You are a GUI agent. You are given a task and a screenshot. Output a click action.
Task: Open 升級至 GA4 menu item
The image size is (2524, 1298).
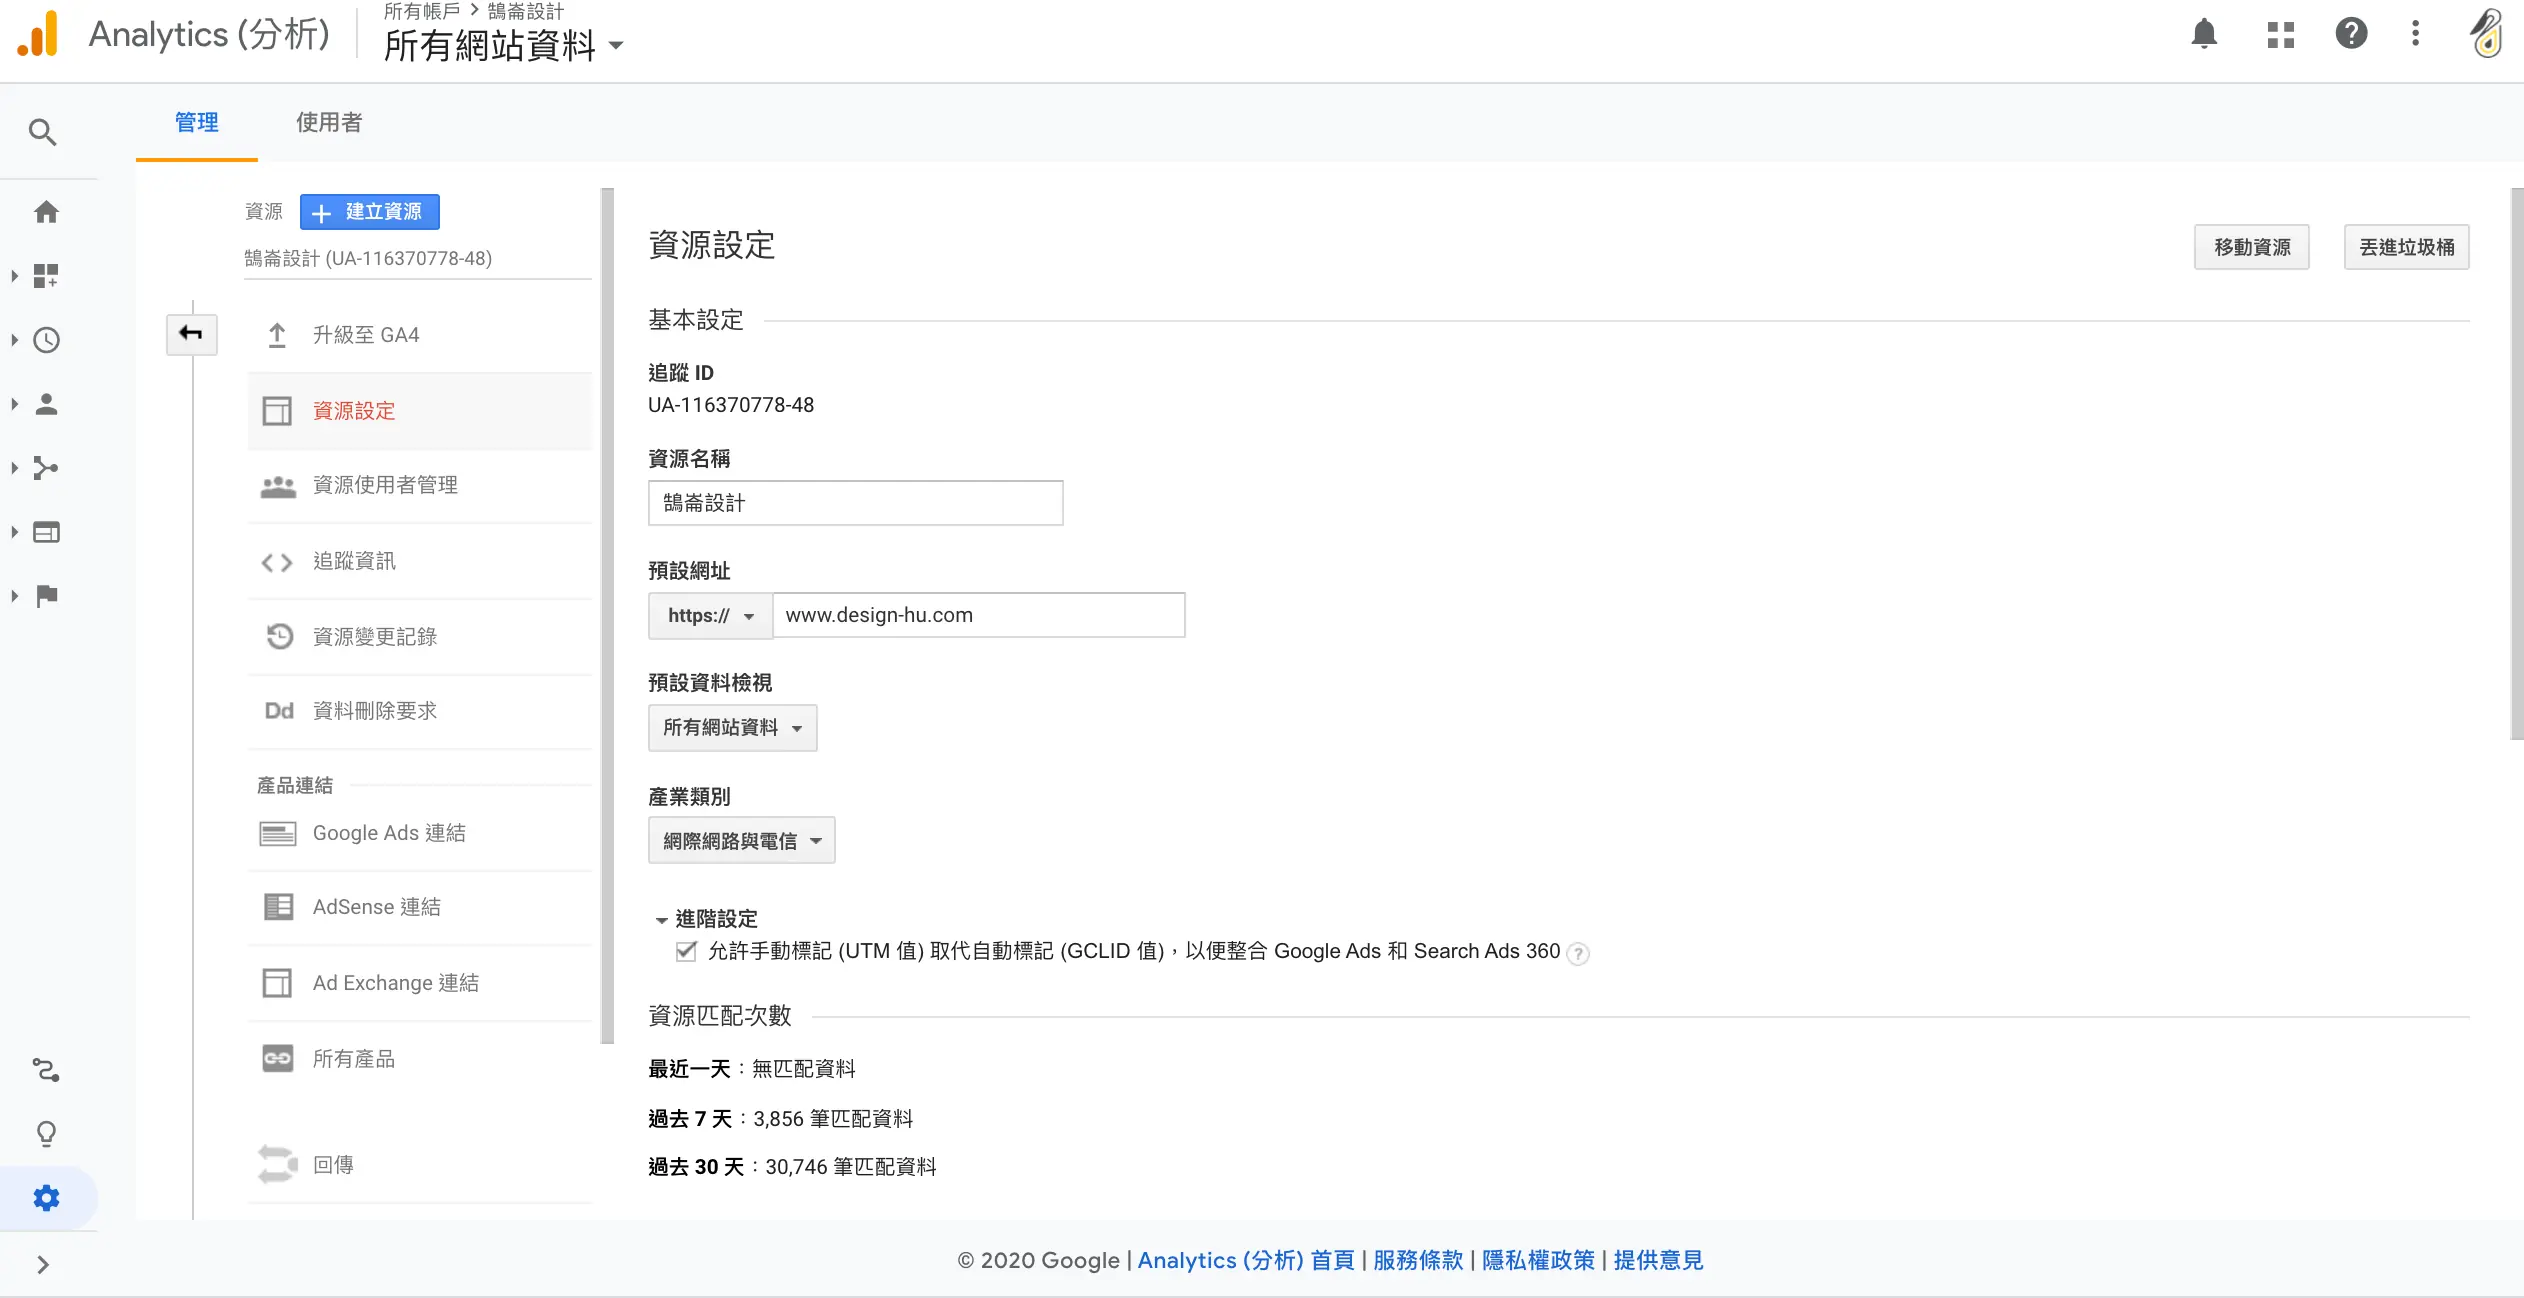pos(420,335)
